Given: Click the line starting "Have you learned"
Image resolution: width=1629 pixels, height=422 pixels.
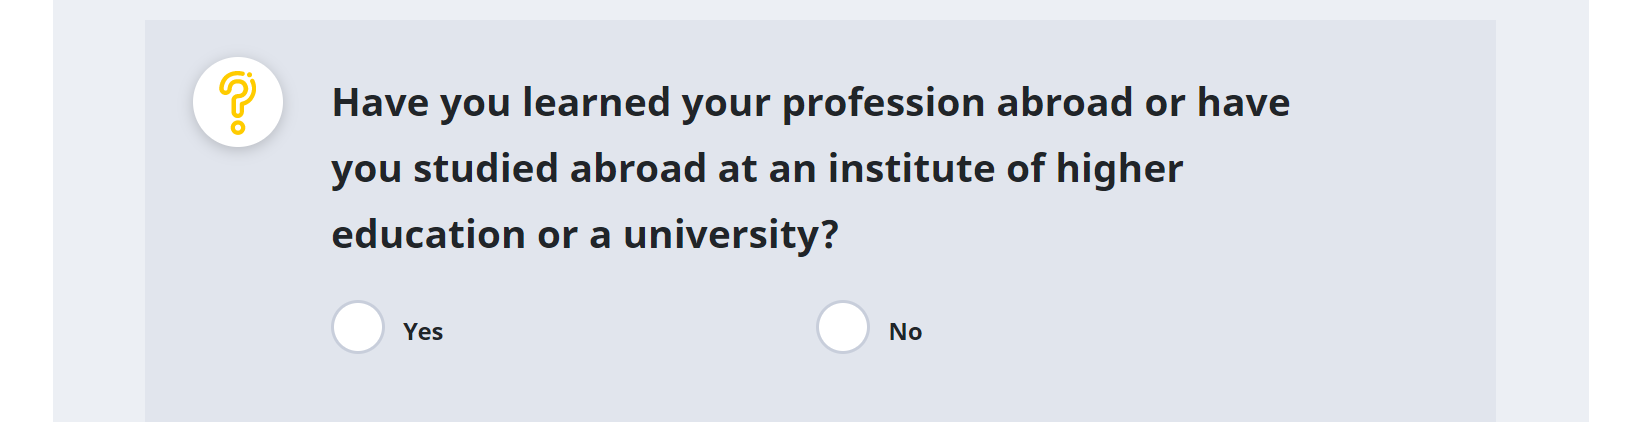Looking at the screenshot, I should (810, 103).
